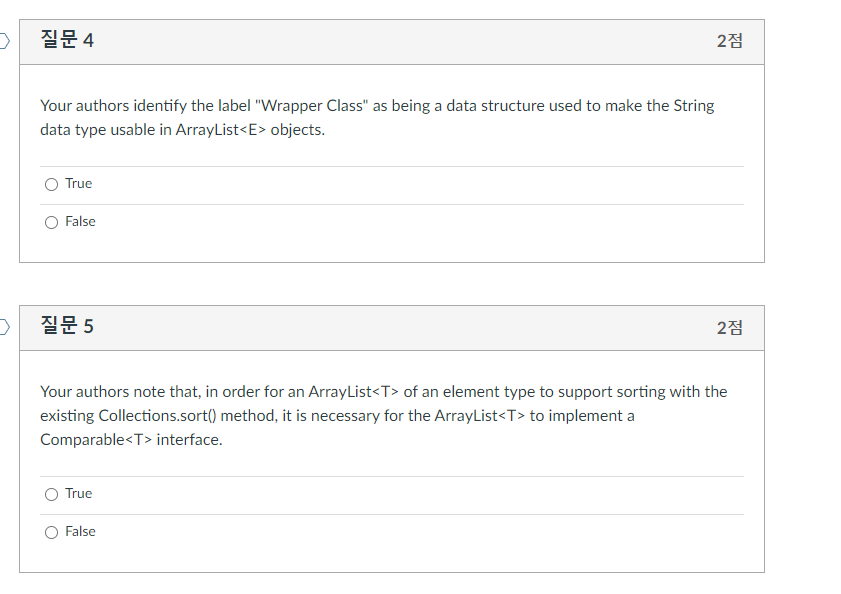Image resolution: width=841 pixels, height=594 pixels.
Task: Click the 질문 4 title bar background
Action: pos(400,41)
